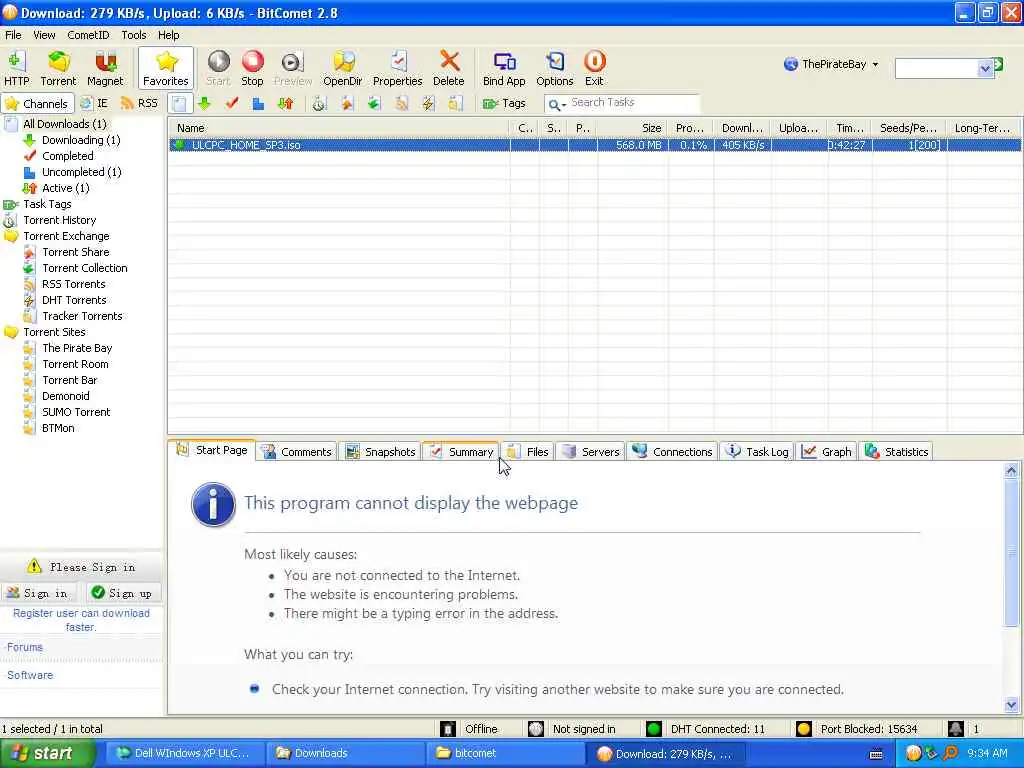Add a Magnet link download

tap(104, 69)
